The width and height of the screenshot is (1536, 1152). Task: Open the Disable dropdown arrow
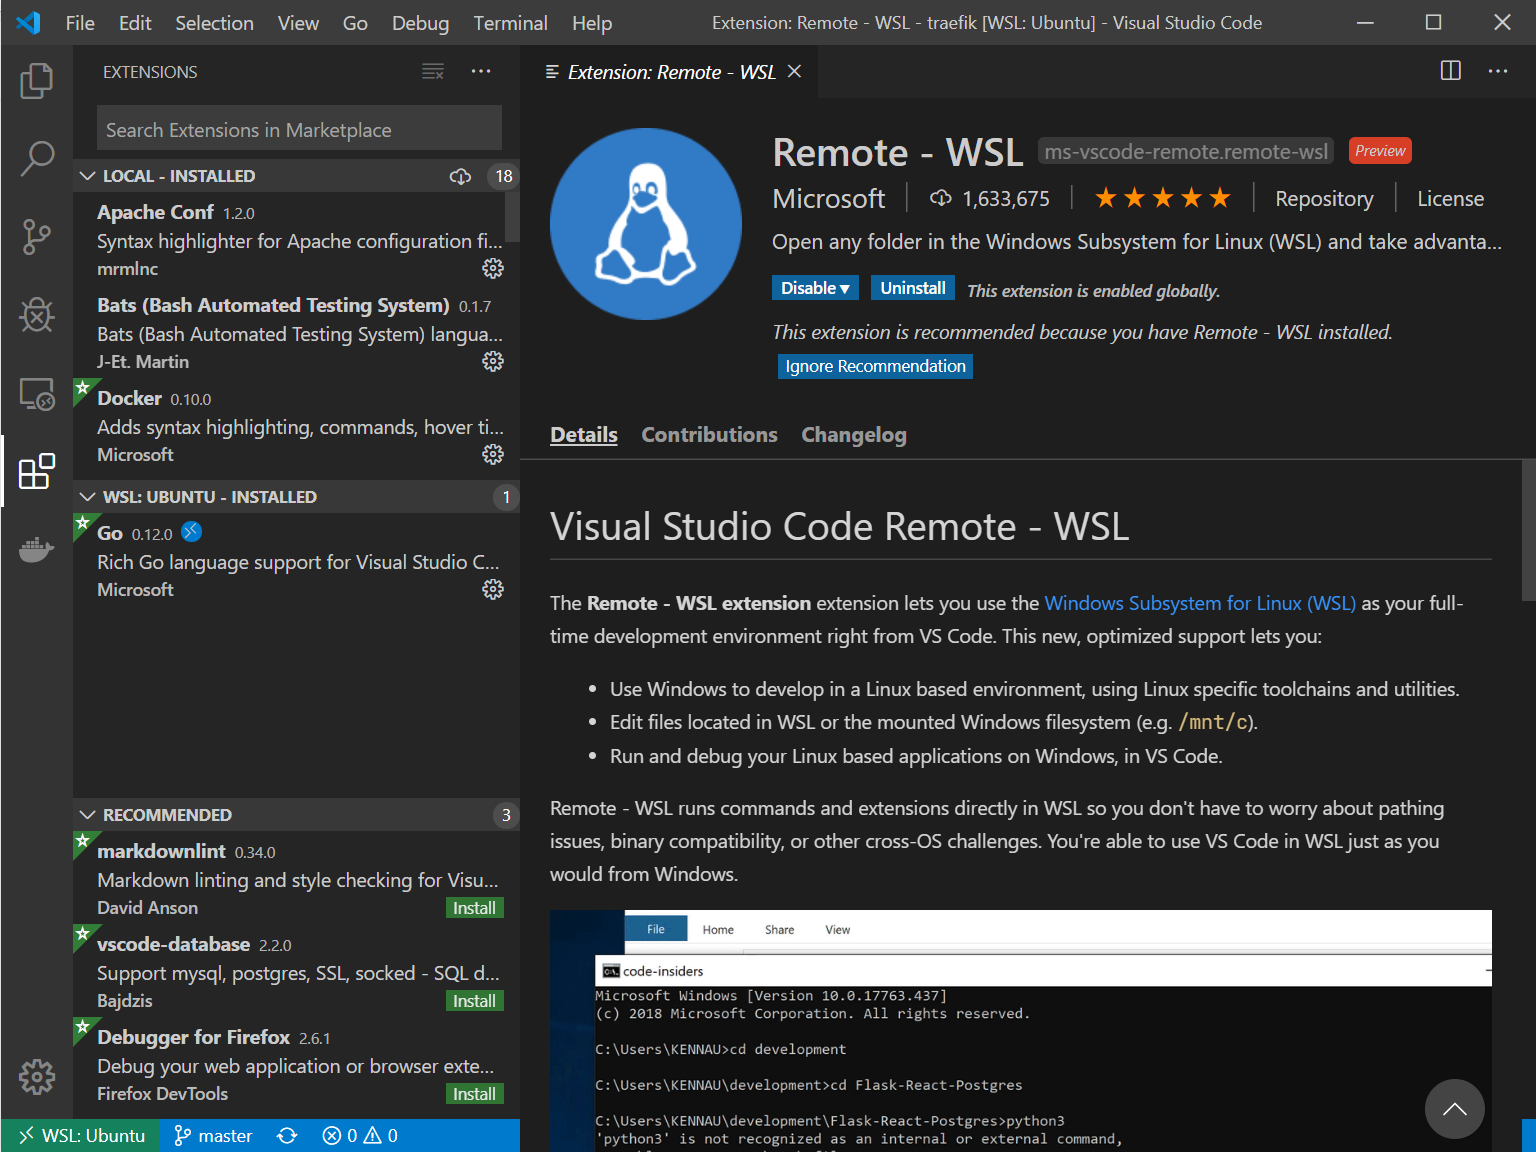tap(845, 287)
